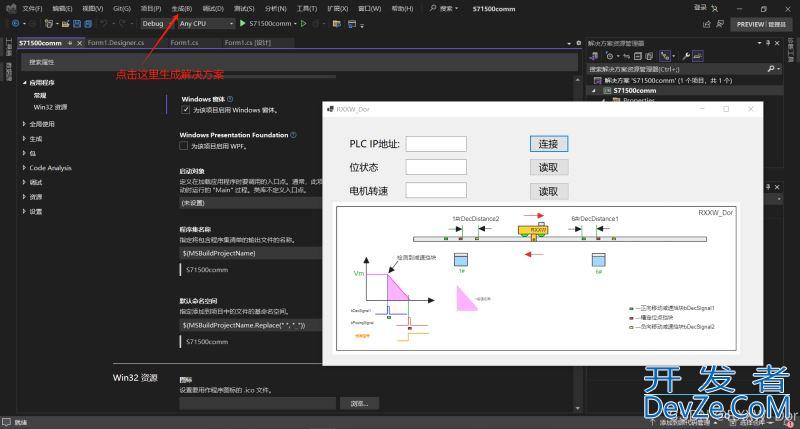Click 连接 button in RXXW_Dor window
Viewport: 800px width, 429px height.
coord(548,144)
